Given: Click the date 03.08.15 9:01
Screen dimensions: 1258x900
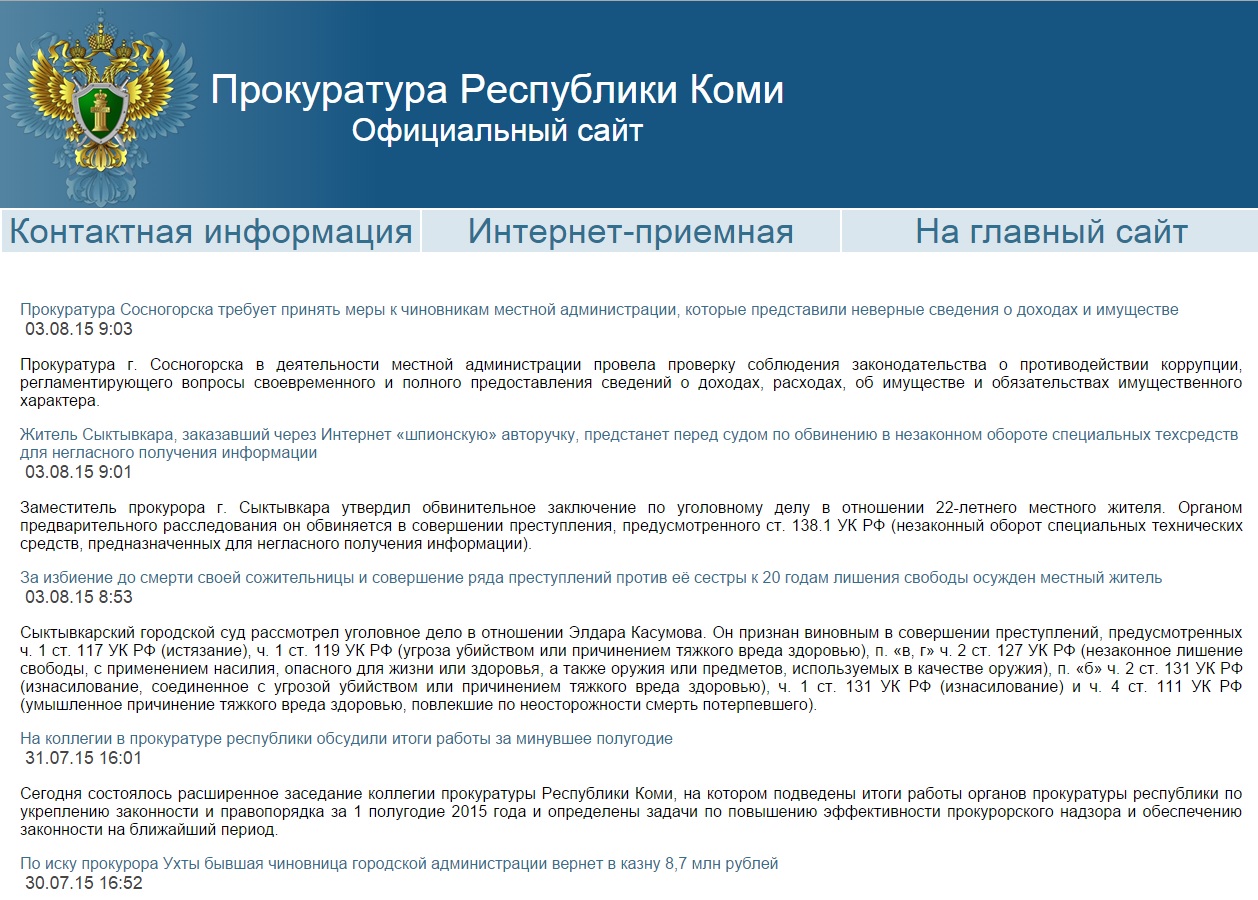Looking at the screenshot, I should coord(78,472).
